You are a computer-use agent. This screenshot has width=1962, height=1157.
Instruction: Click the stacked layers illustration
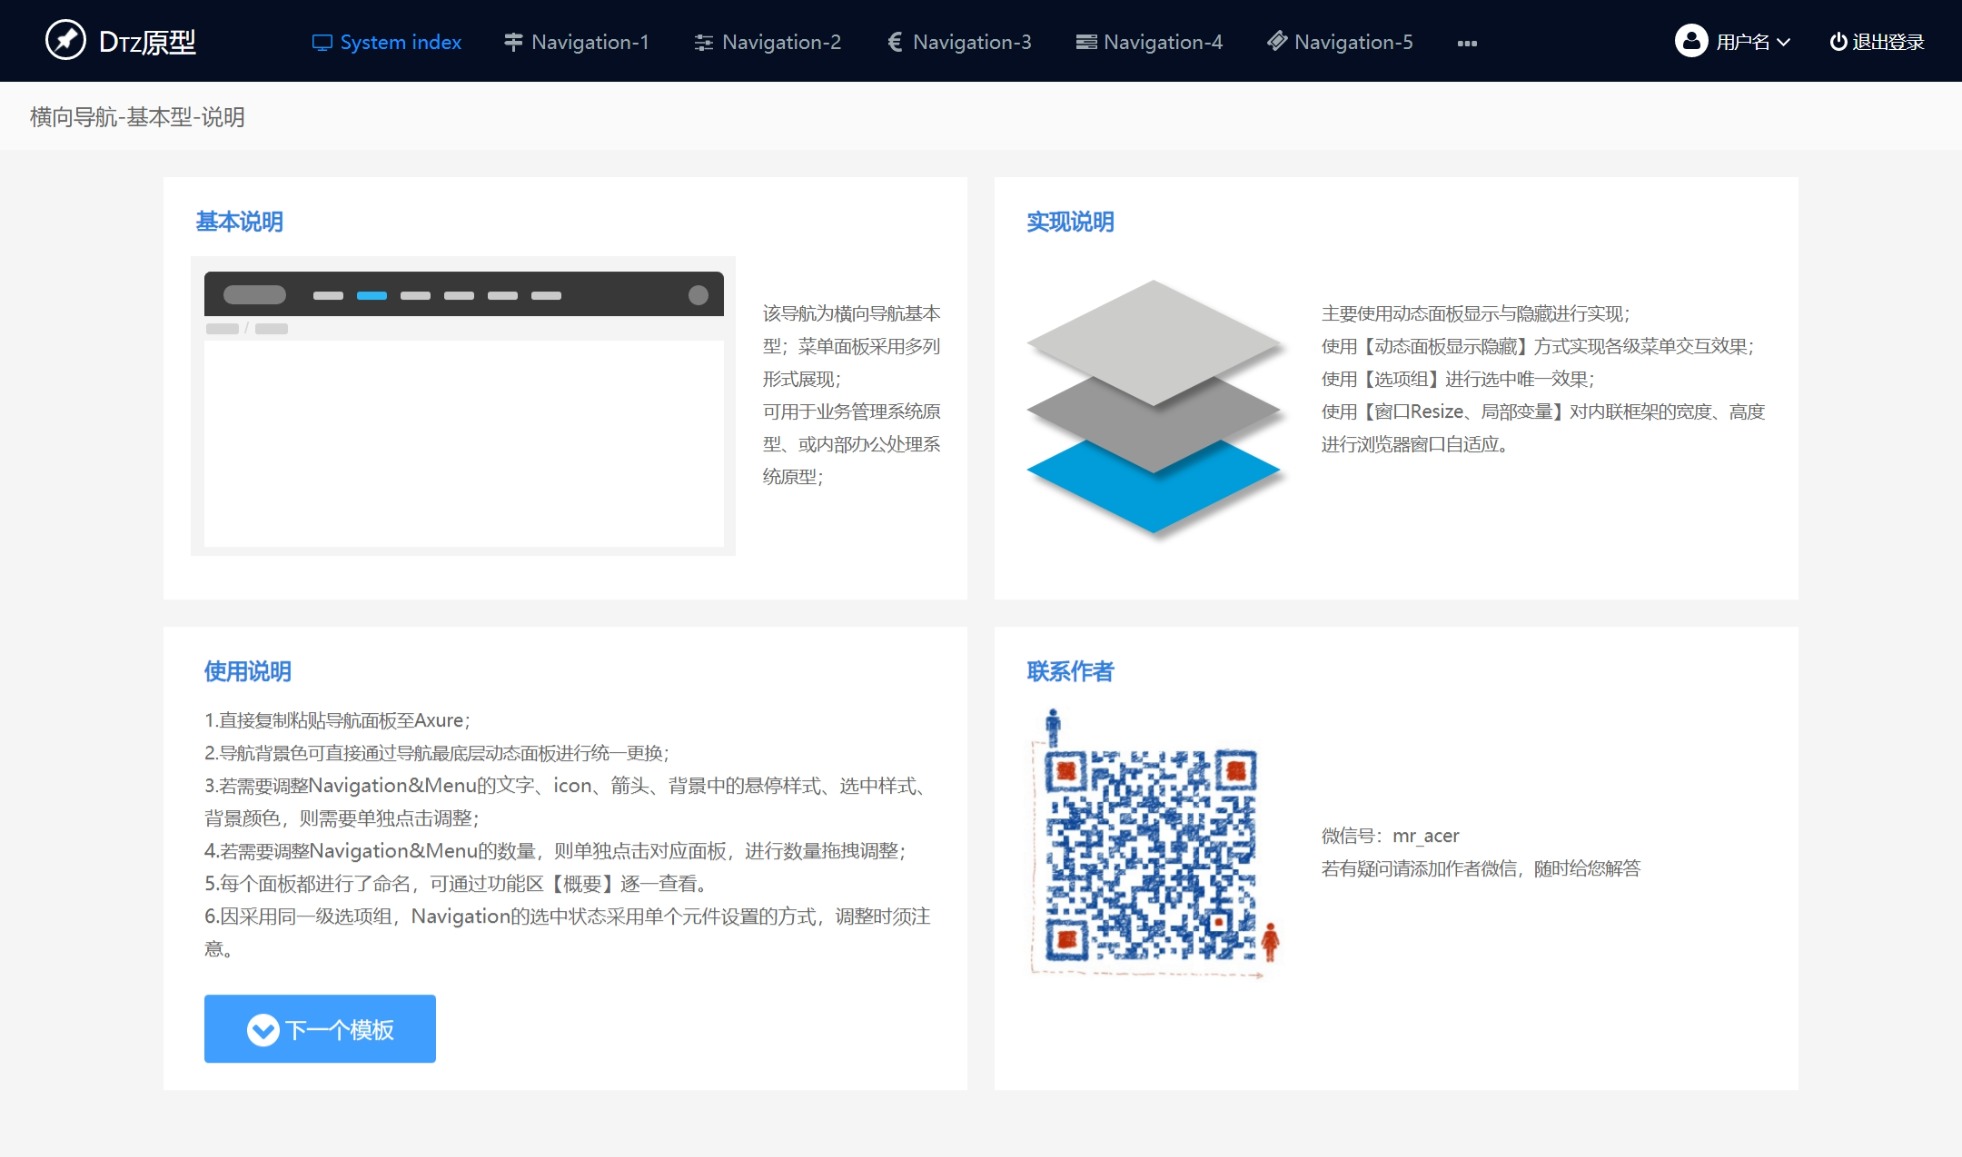click(1156, 410)
